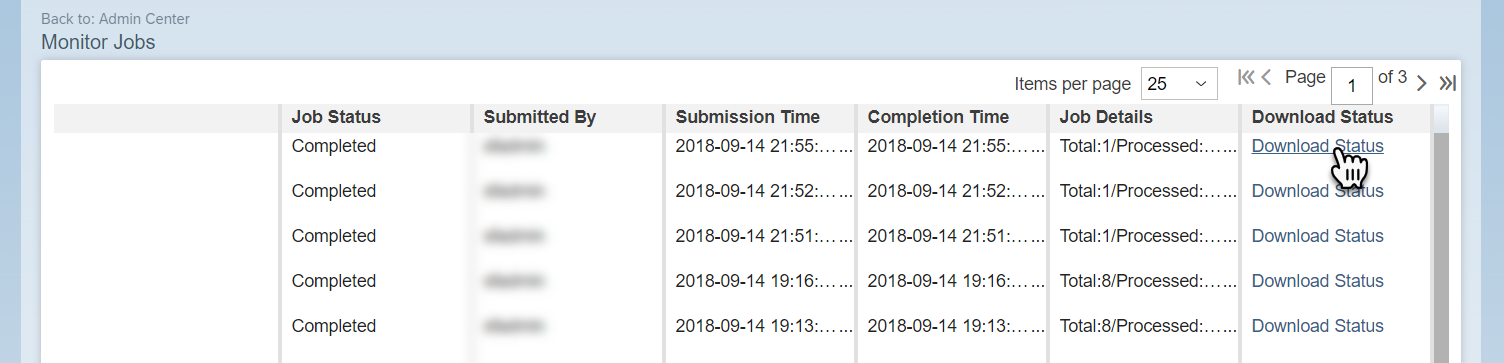Download Status for 19:16 job
This screenshot has width=1504, height=363.
pyautogui.click(x=1317, y=281)
